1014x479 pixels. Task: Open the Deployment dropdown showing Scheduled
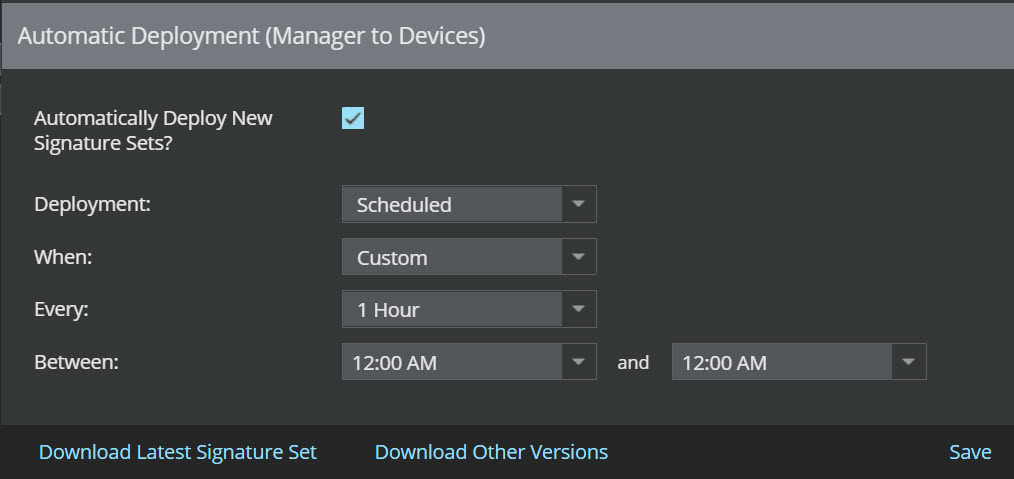click(x=469, y=204)
